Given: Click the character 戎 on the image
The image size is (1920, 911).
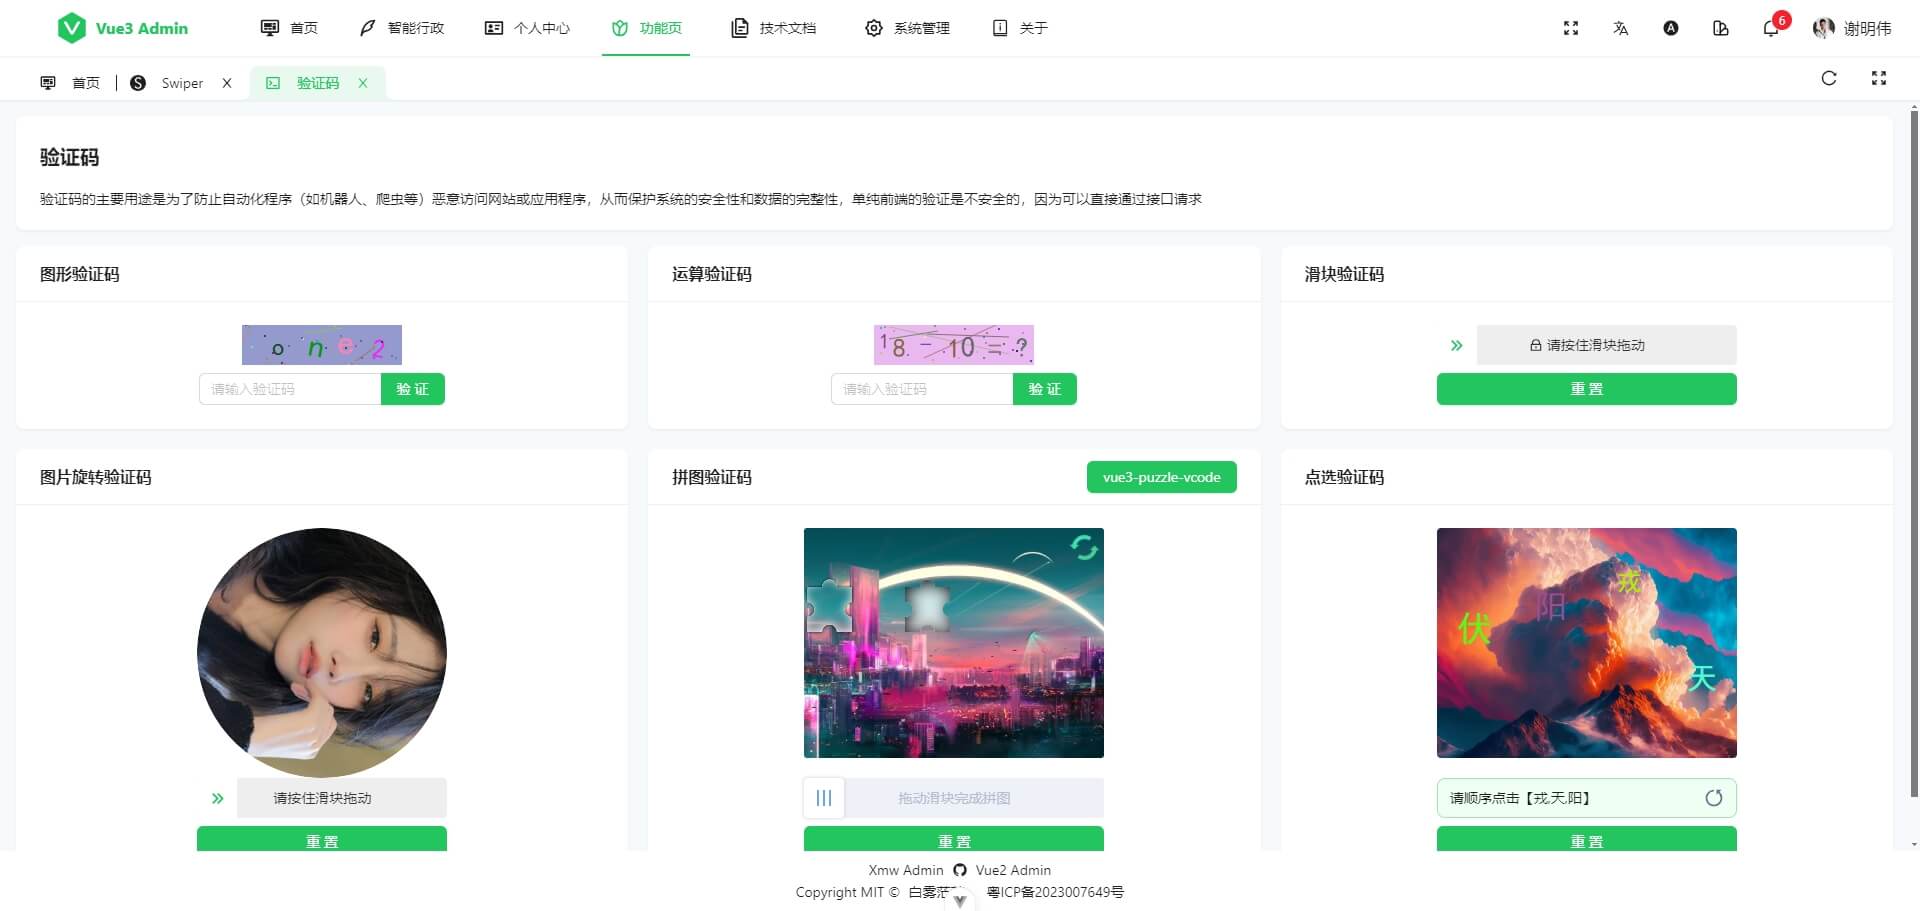Looking at the screenshot, I should 1630,582.
